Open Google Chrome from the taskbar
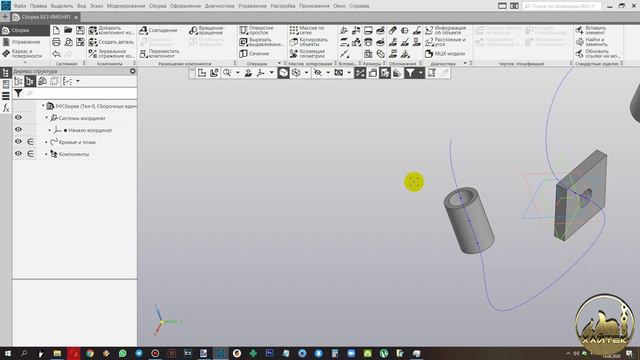Viewport: 640px width, 360px height. 90,353
